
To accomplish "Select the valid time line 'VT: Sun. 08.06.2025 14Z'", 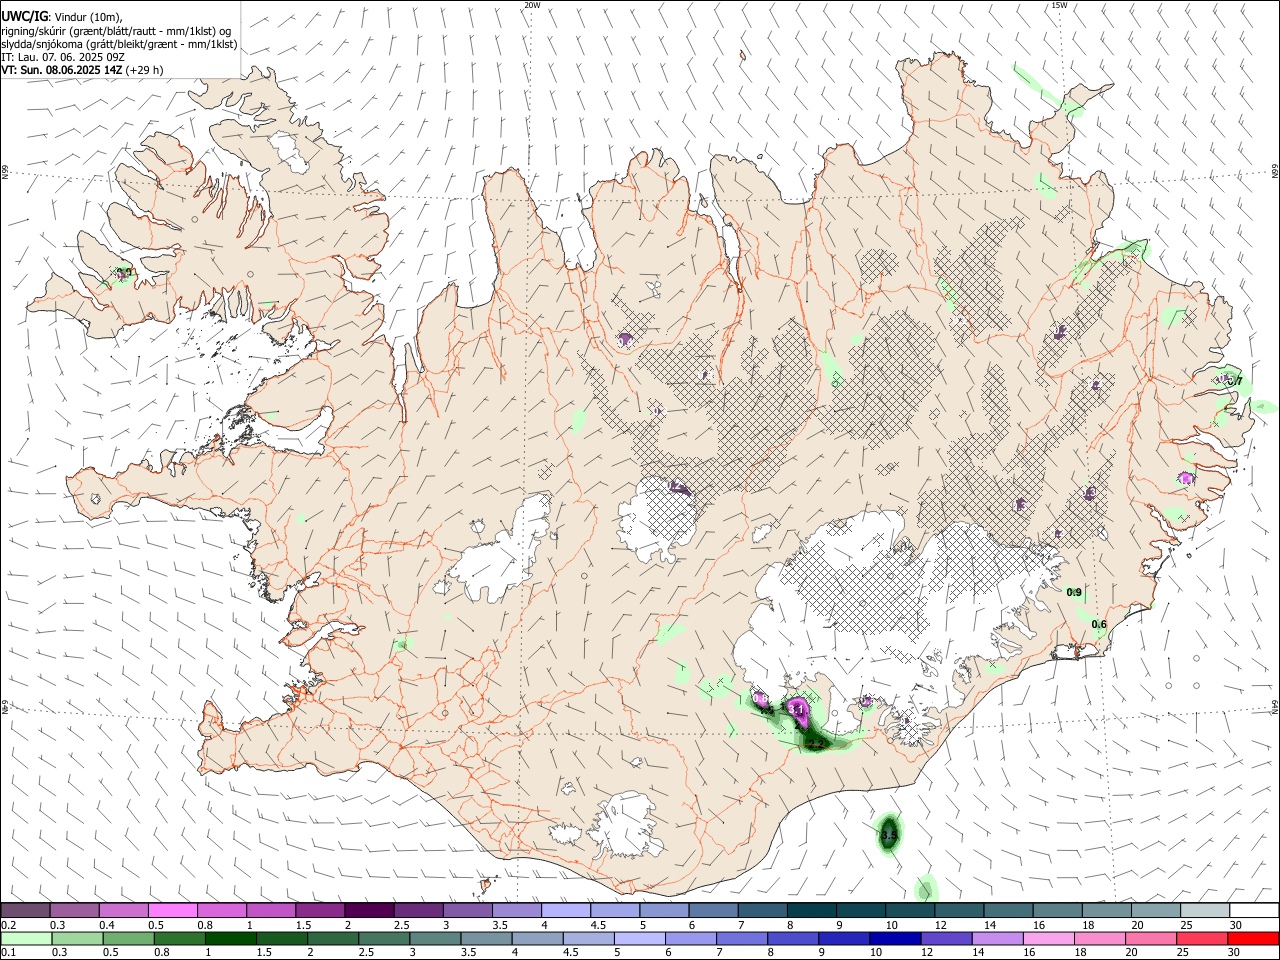I will click(61, 70).
